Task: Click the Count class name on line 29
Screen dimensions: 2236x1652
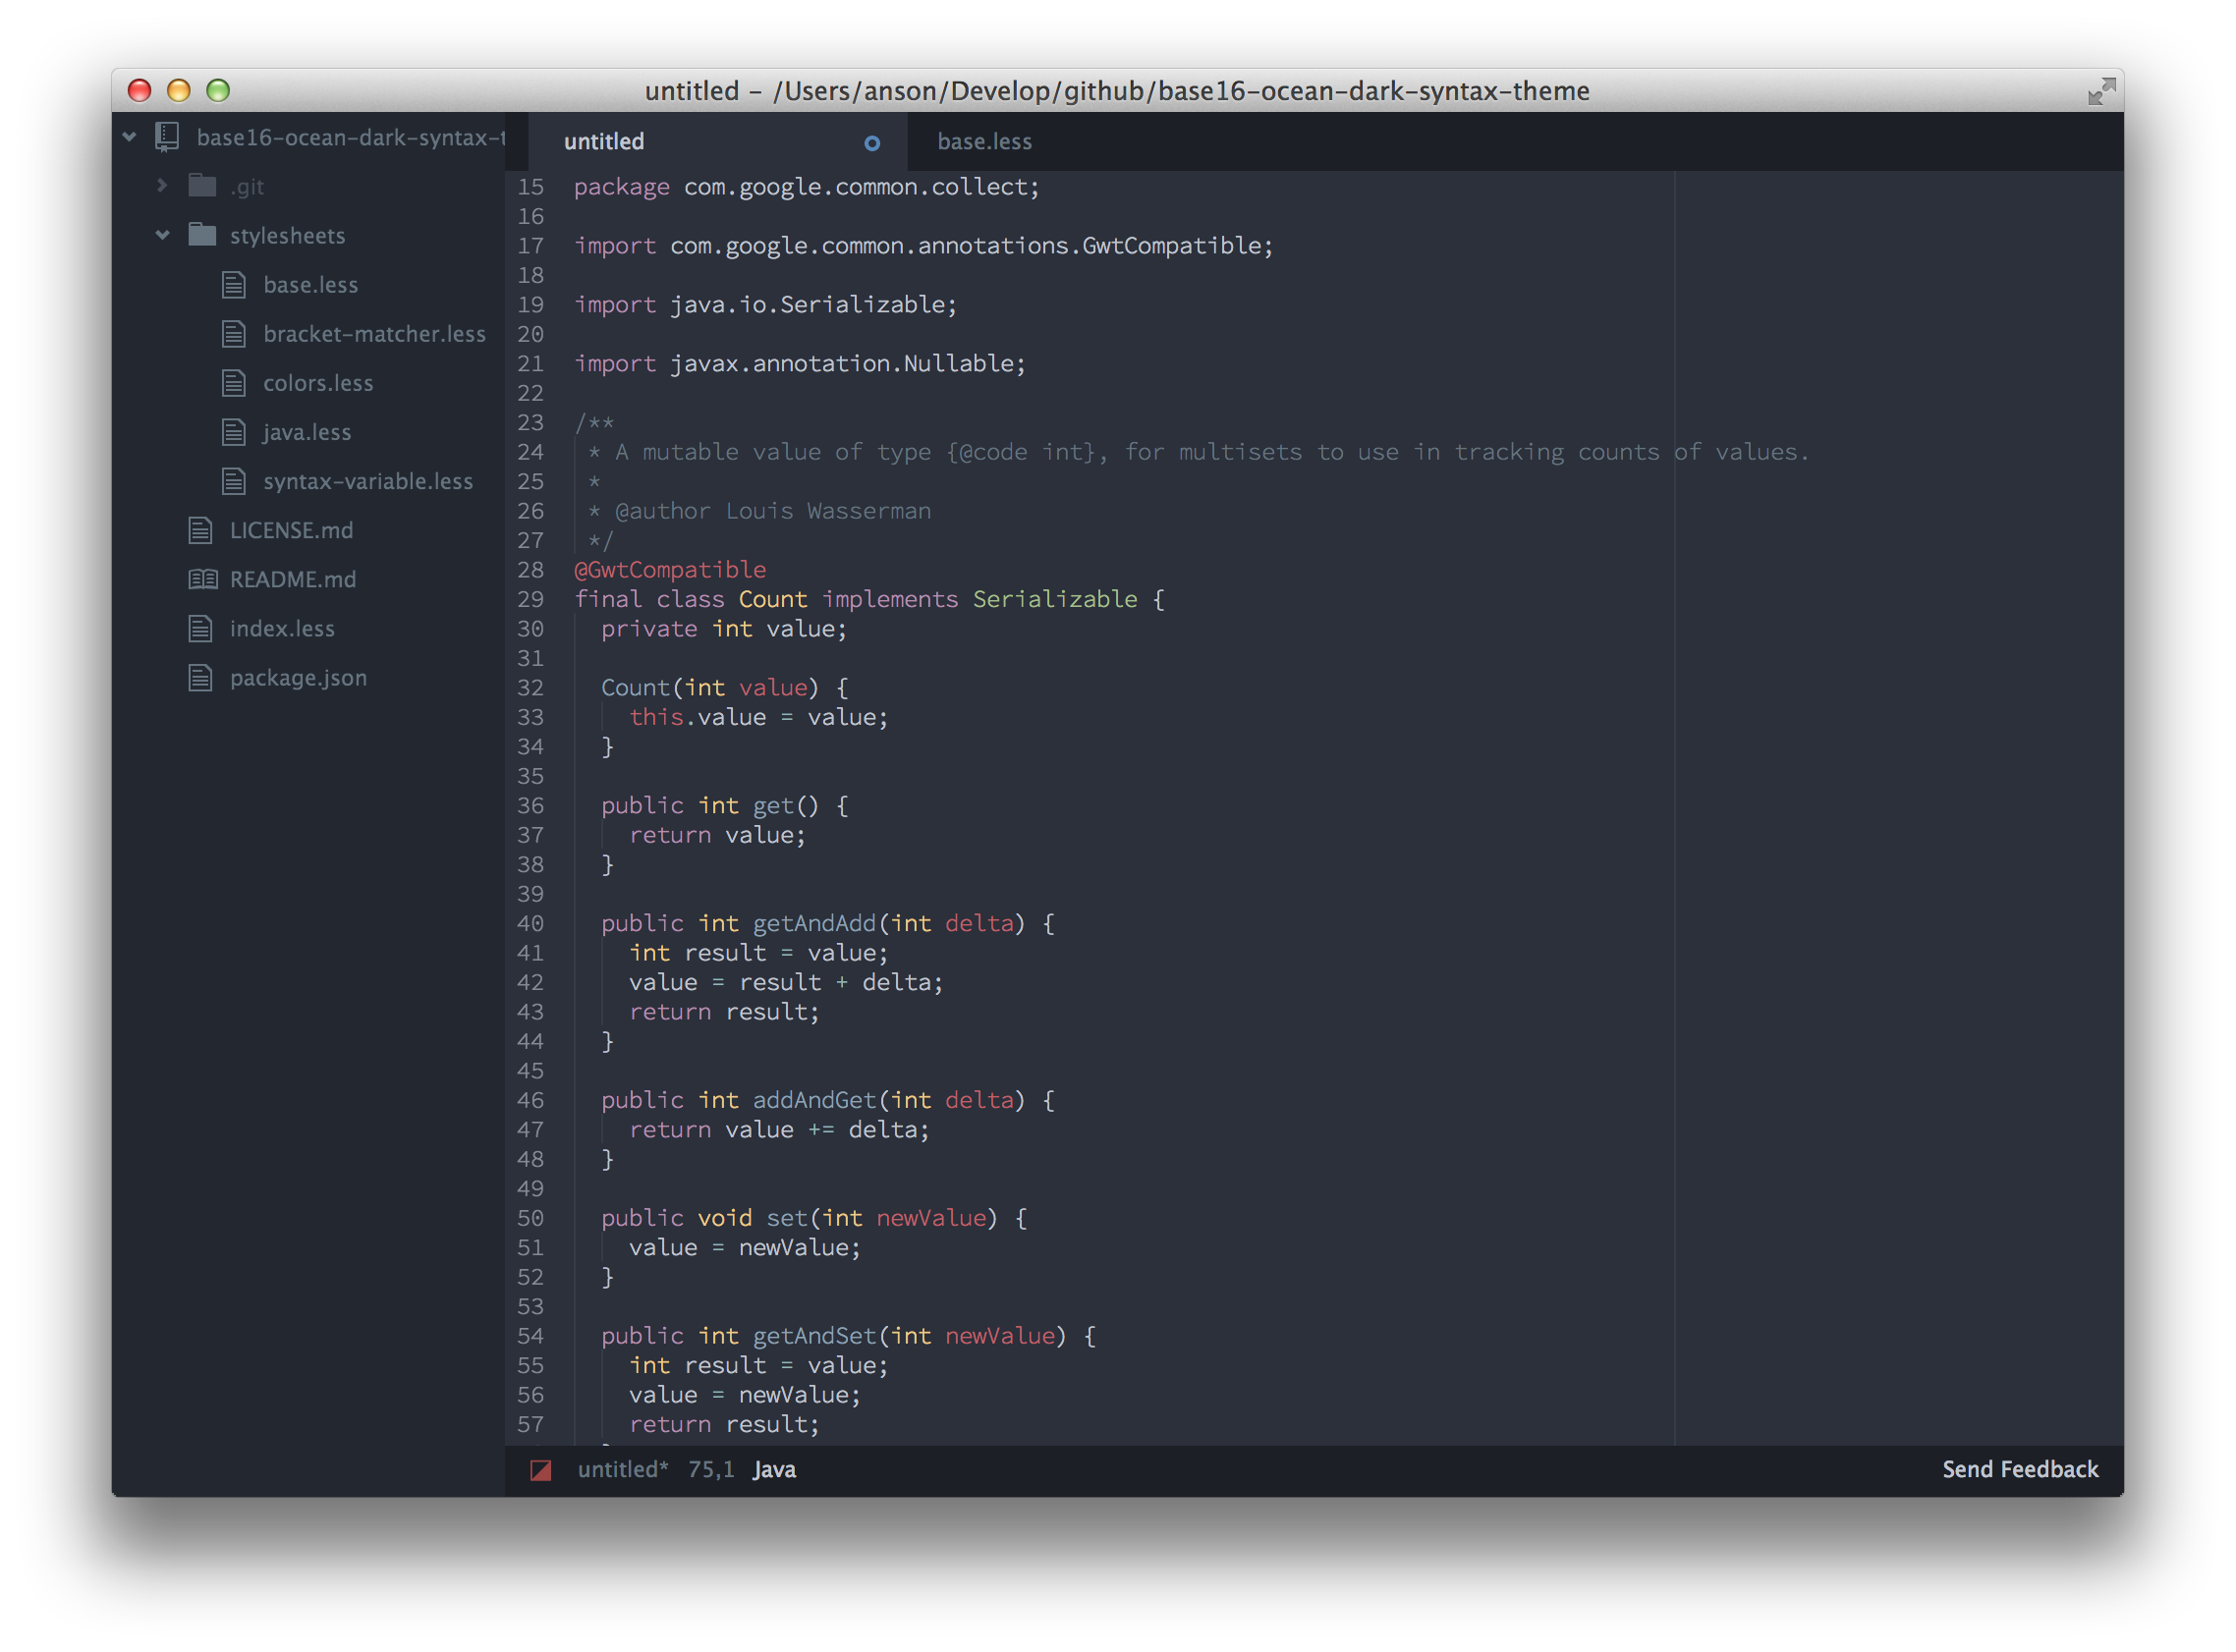Action: [773, 599]
